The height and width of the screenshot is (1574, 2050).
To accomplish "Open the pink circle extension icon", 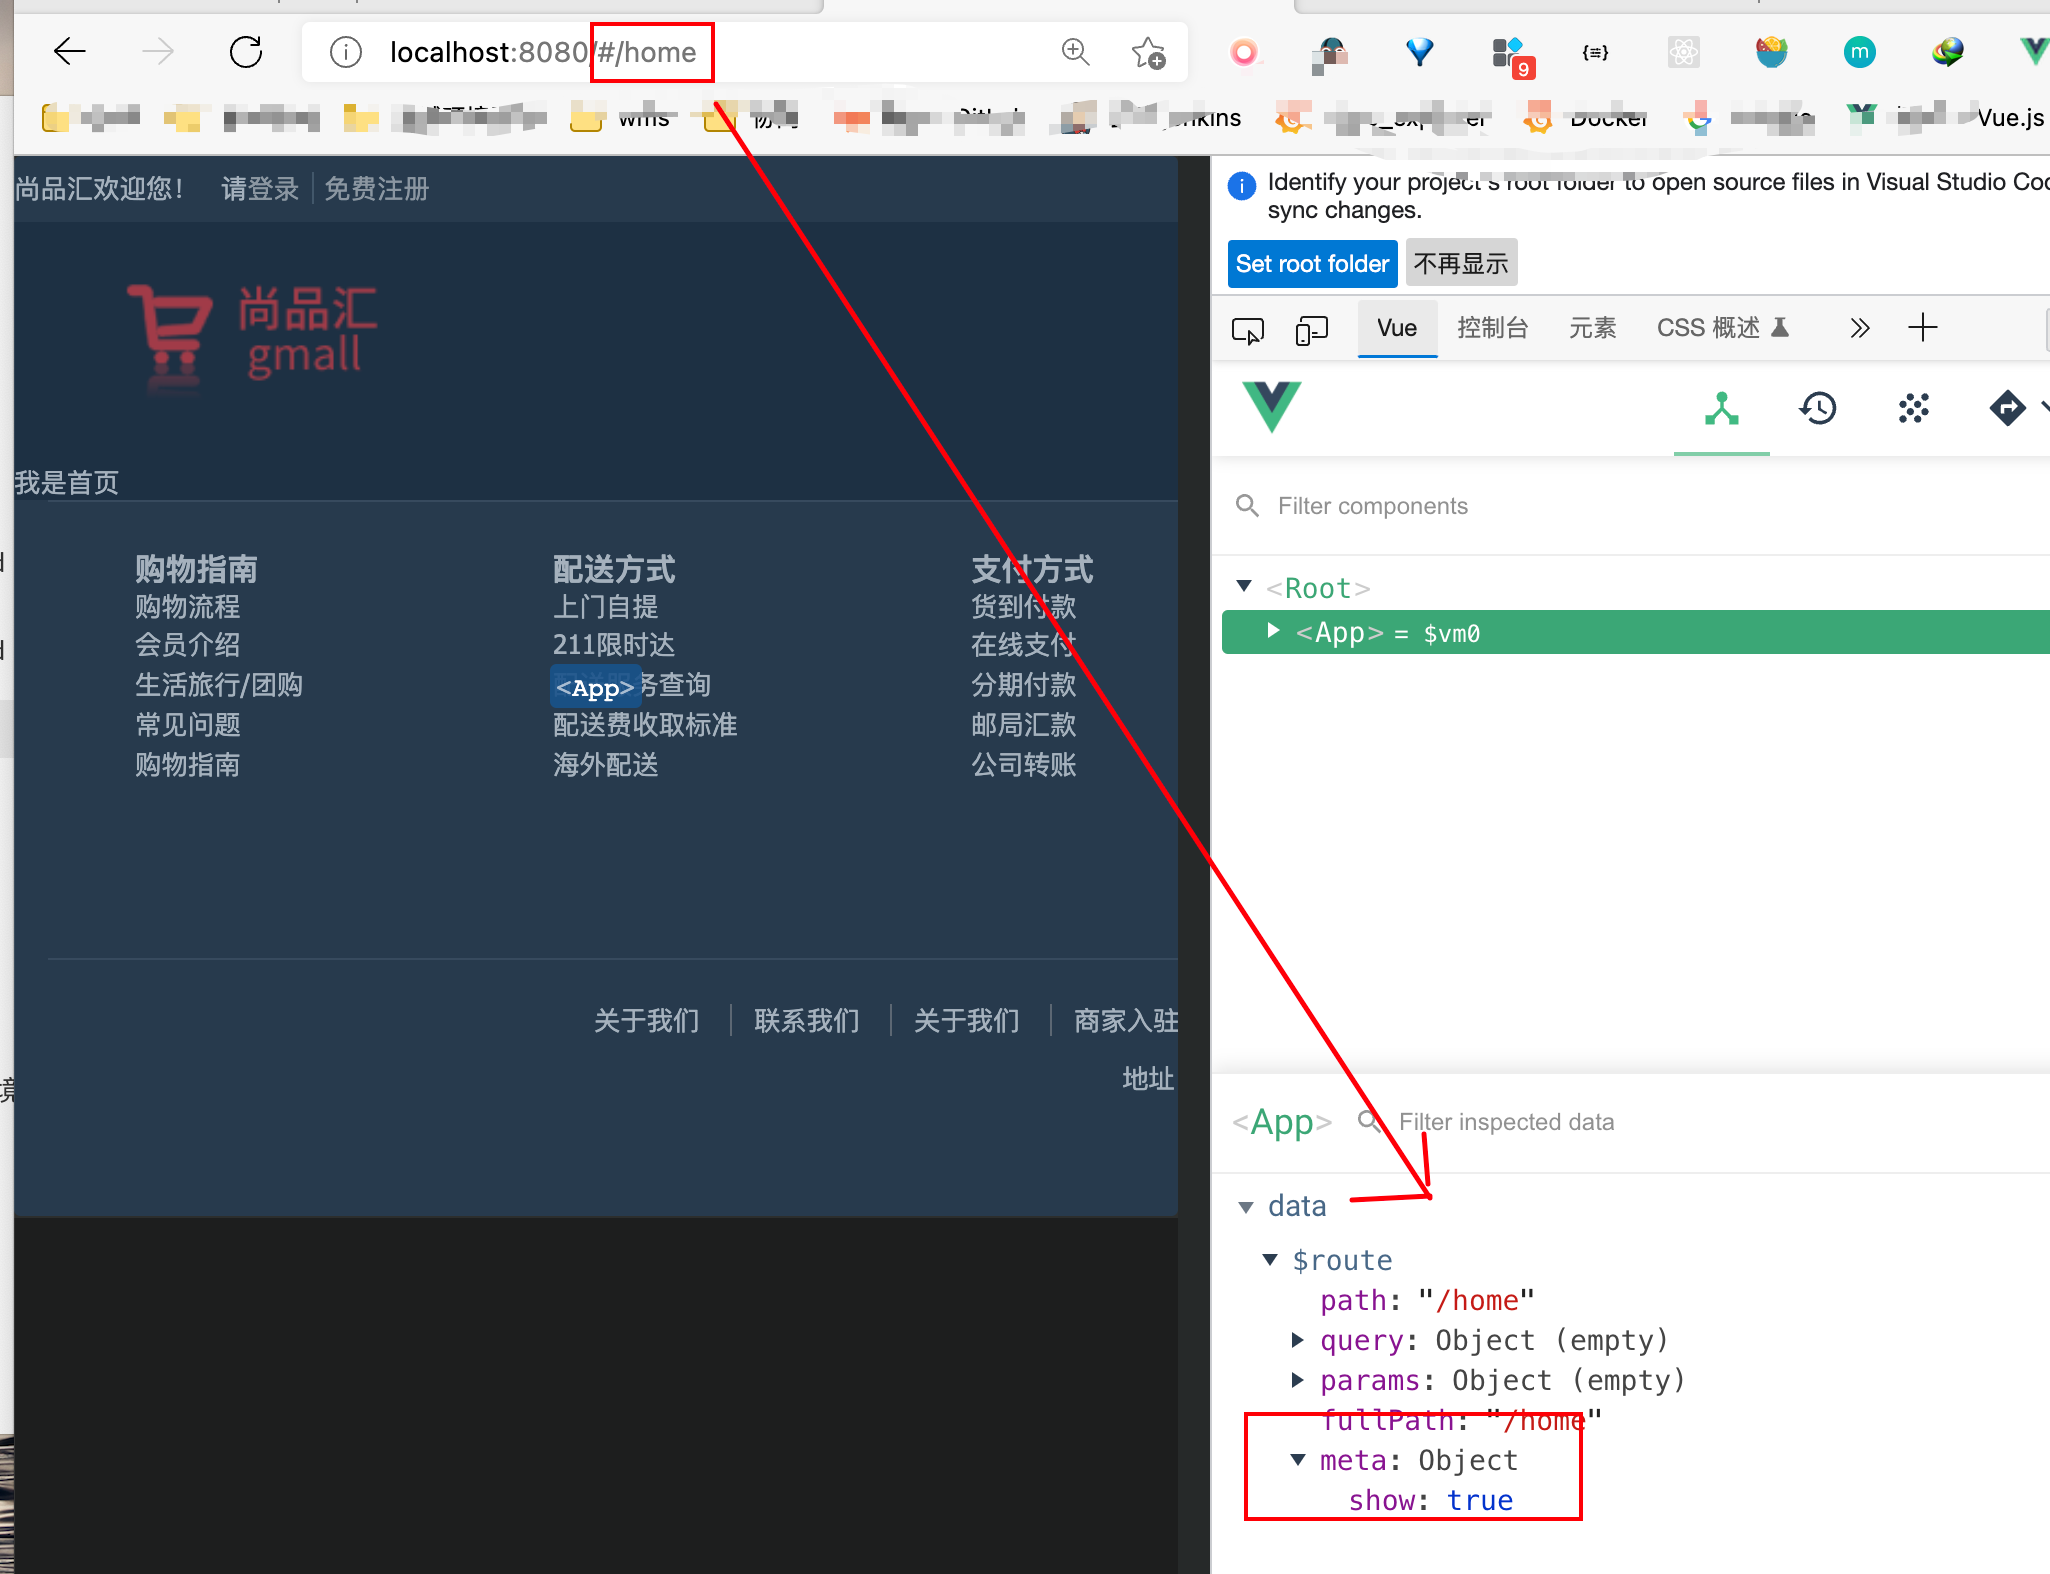I will pos(1244,52).
